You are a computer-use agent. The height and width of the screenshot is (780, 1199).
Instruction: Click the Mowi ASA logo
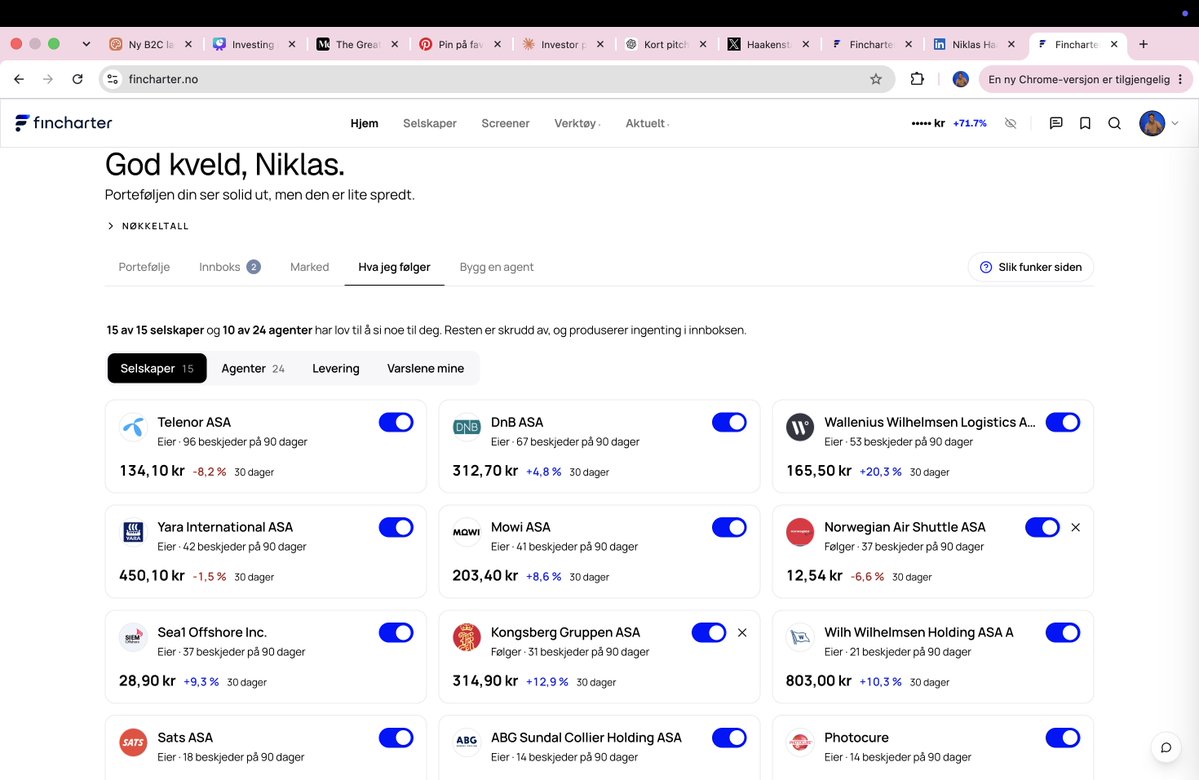pos(466,531)
